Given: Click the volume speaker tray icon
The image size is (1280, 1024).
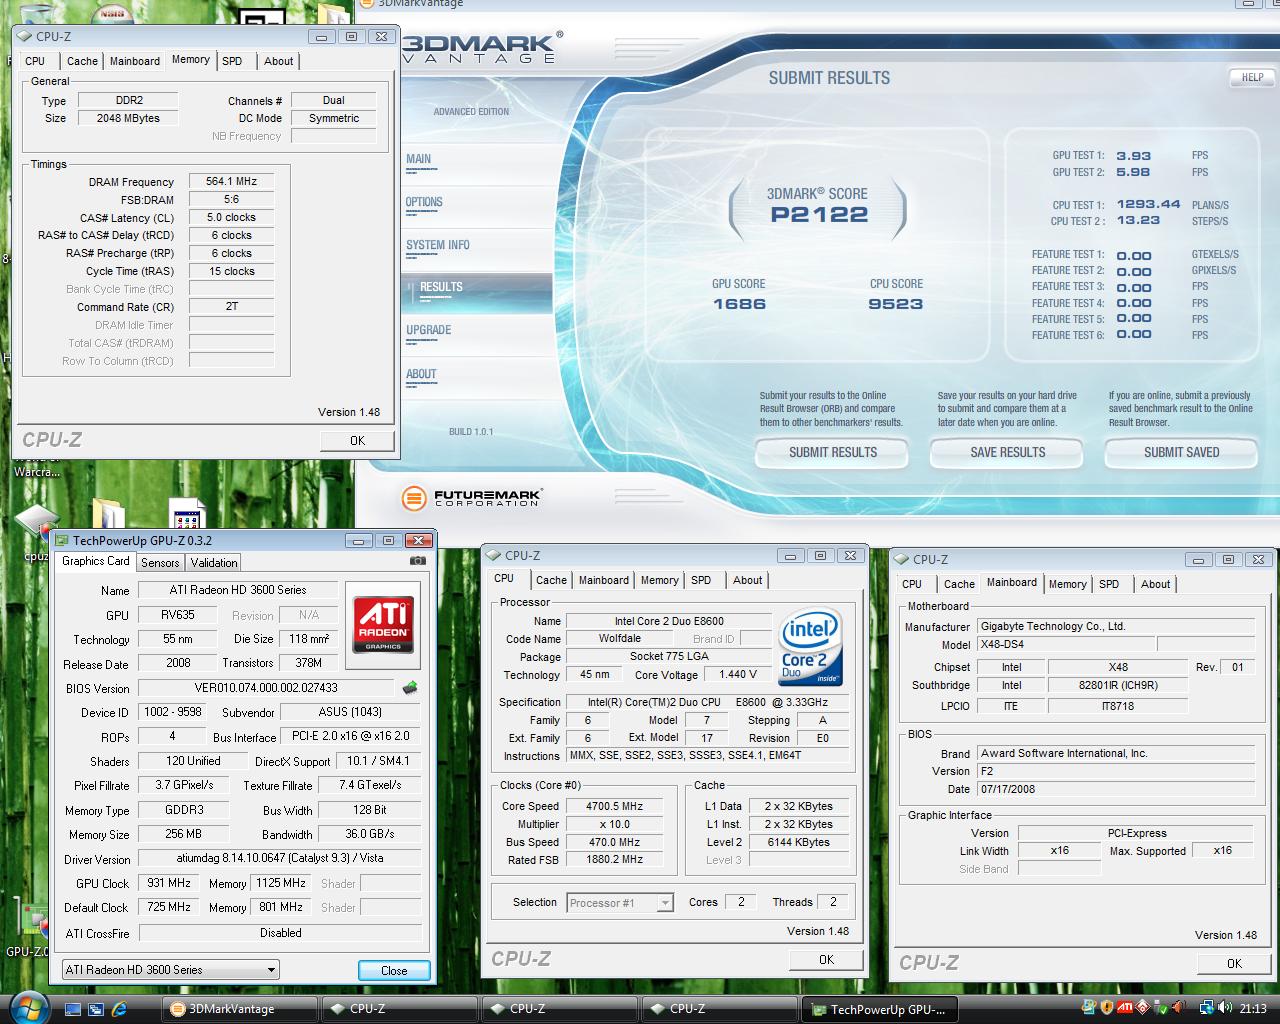Looking at the screenshot, I should tap(1227, 1008).
